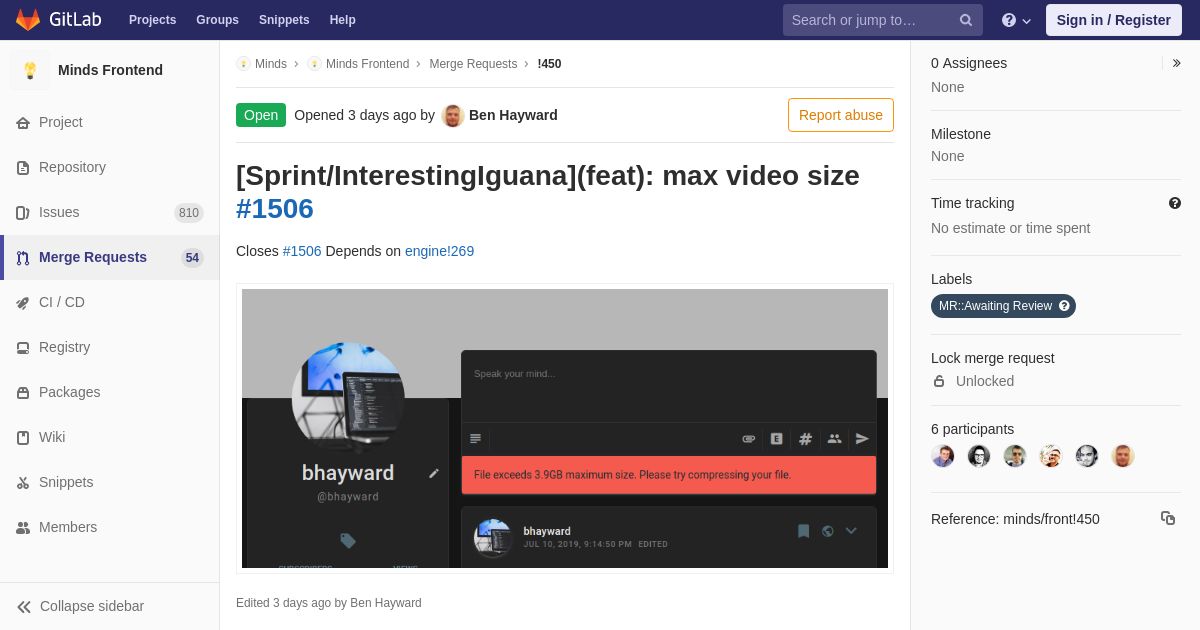
Task: Click Ben Hayward's author avatar
Action: tap(453, 116)
